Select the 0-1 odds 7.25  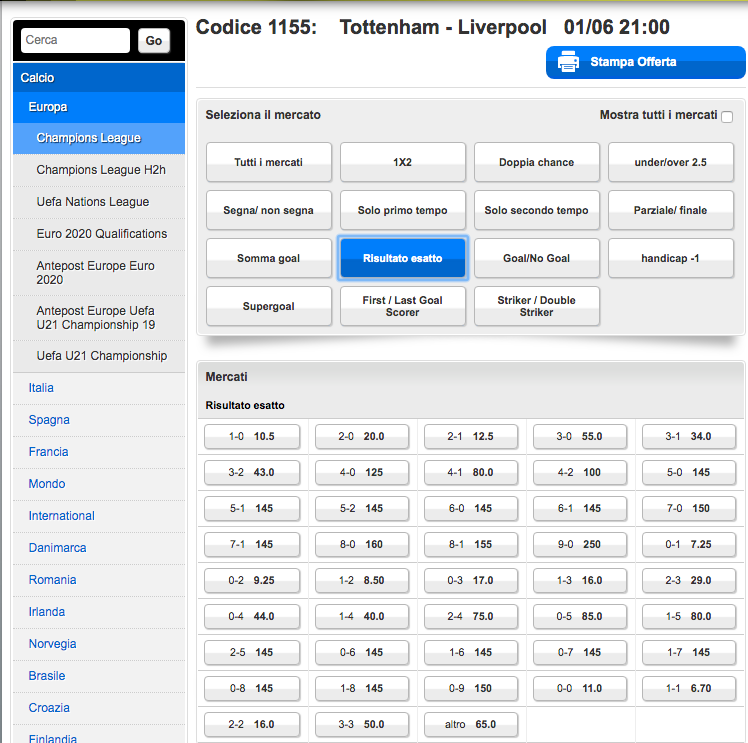(689, 545)
